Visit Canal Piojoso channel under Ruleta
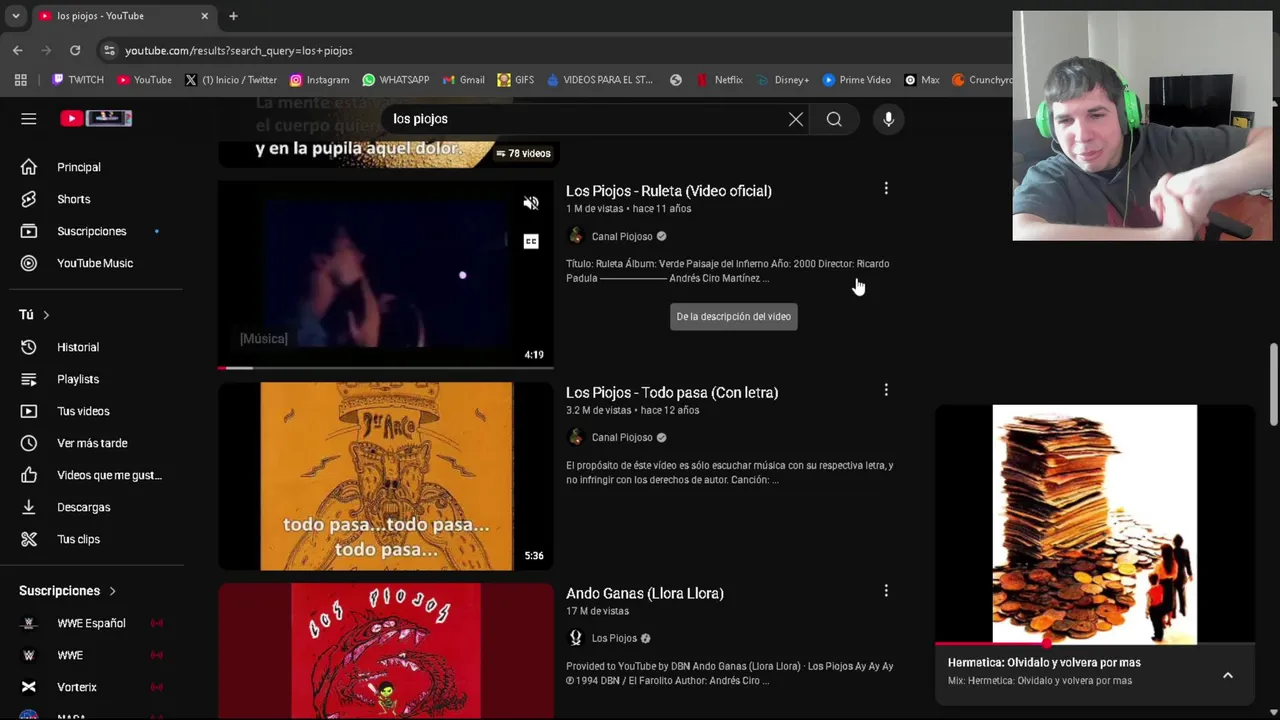 [622, 236]
